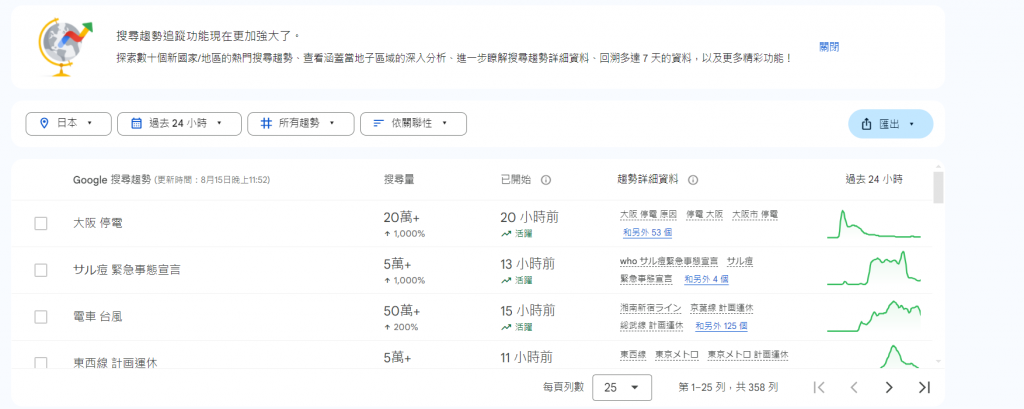
Task: Tick the checkbox for 東西線 計画運休
Action: click(x=40, y=363)
